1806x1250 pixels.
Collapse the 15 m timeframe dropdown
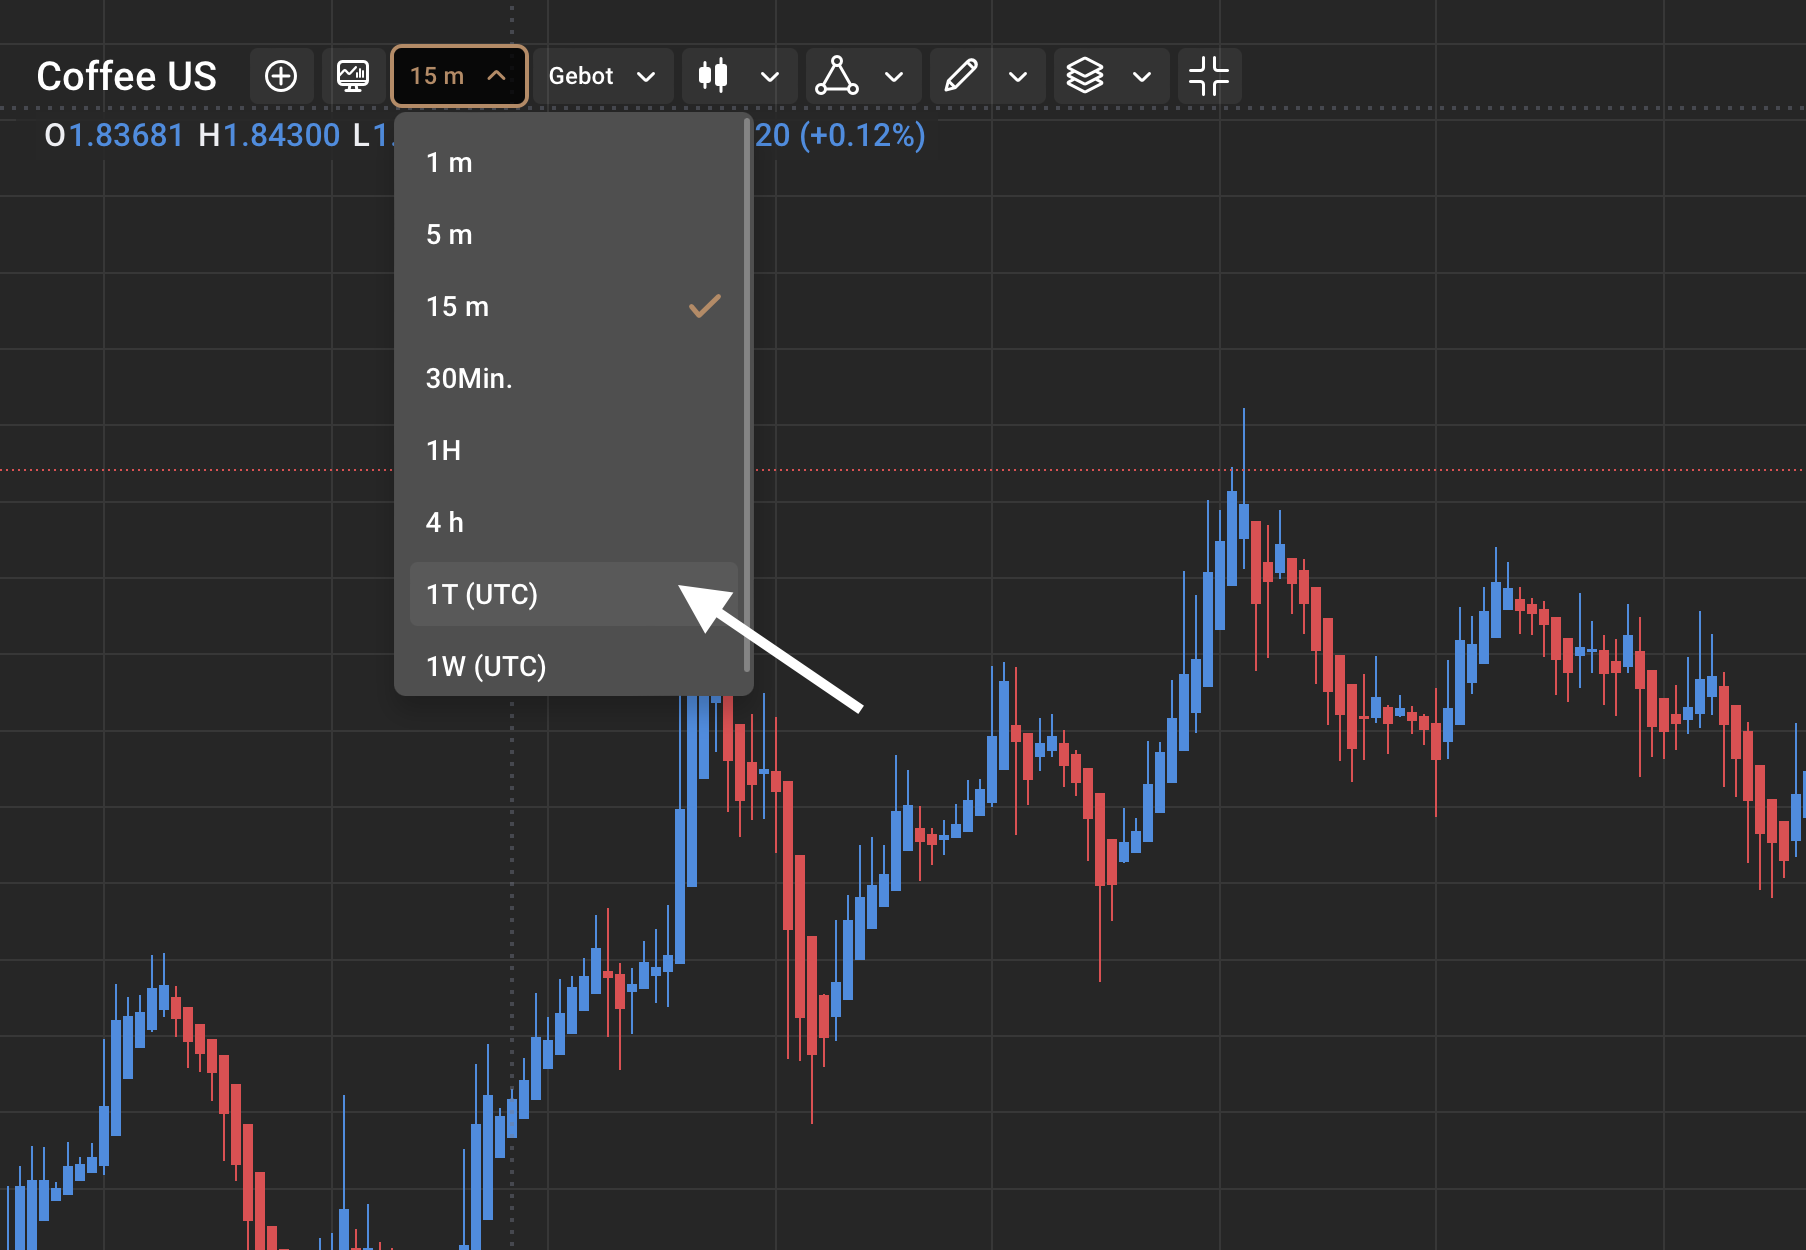(x=459, y=76)
